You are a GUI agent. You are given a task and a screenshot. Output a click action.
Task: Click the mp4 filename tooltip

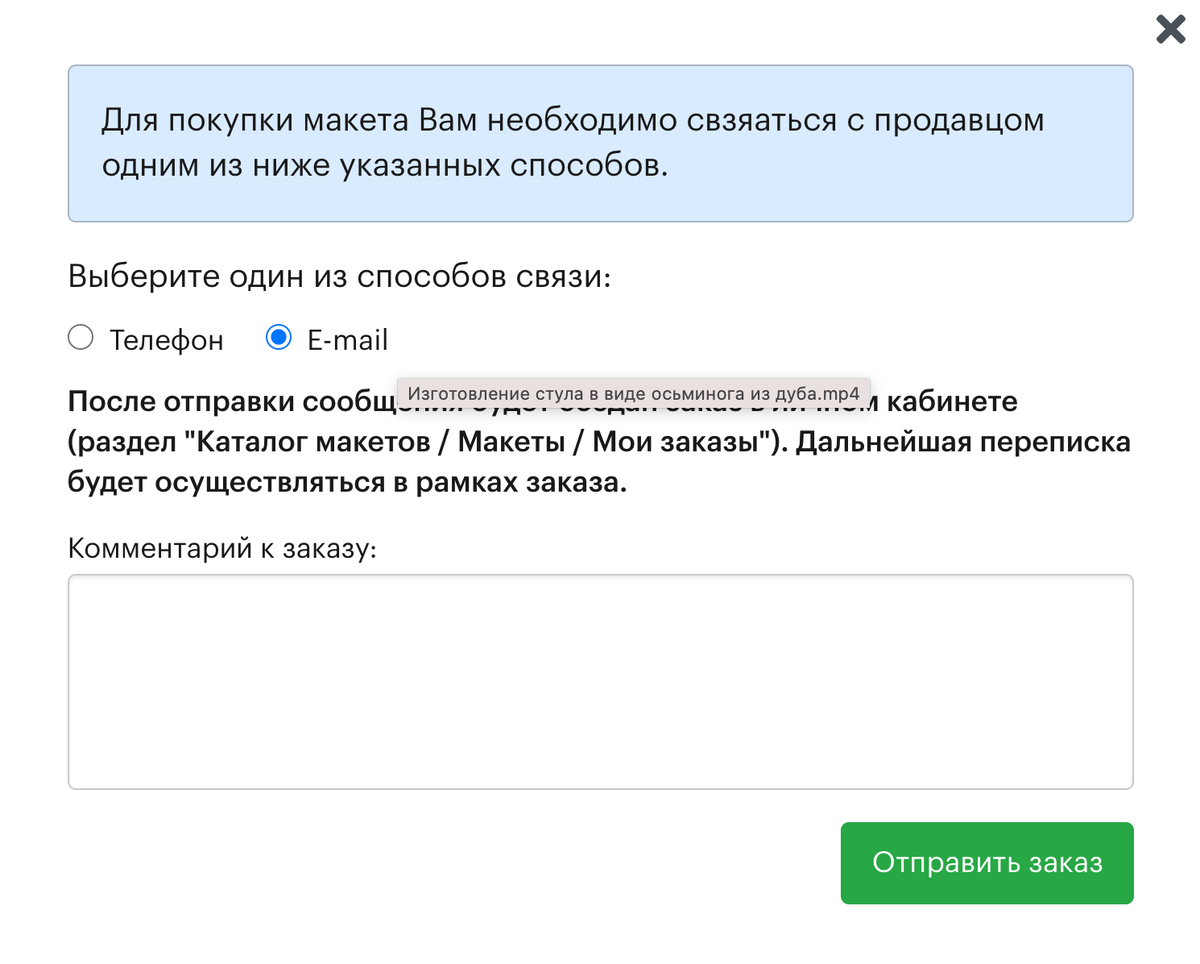633,393
